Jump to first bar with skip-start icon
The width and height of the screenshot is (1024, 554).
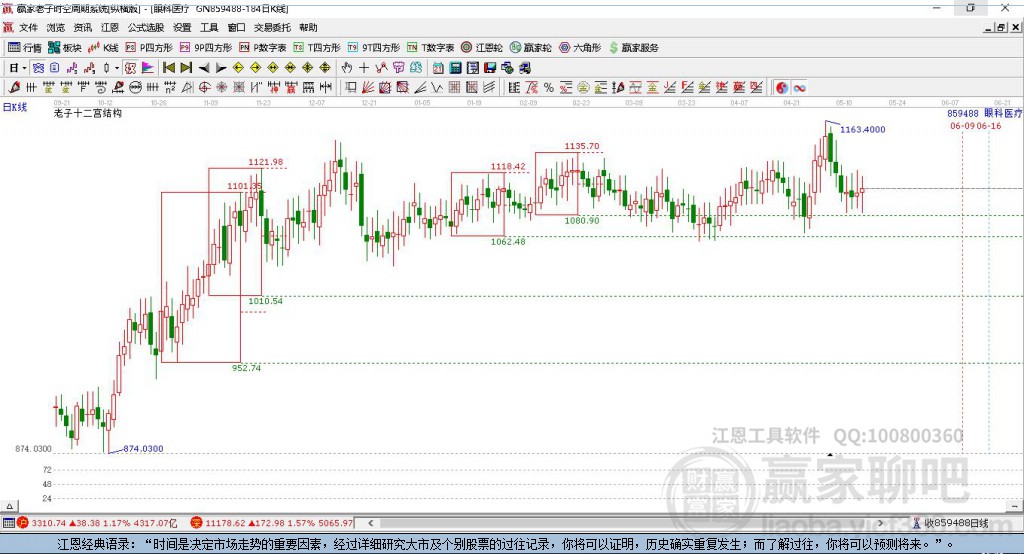168,68
